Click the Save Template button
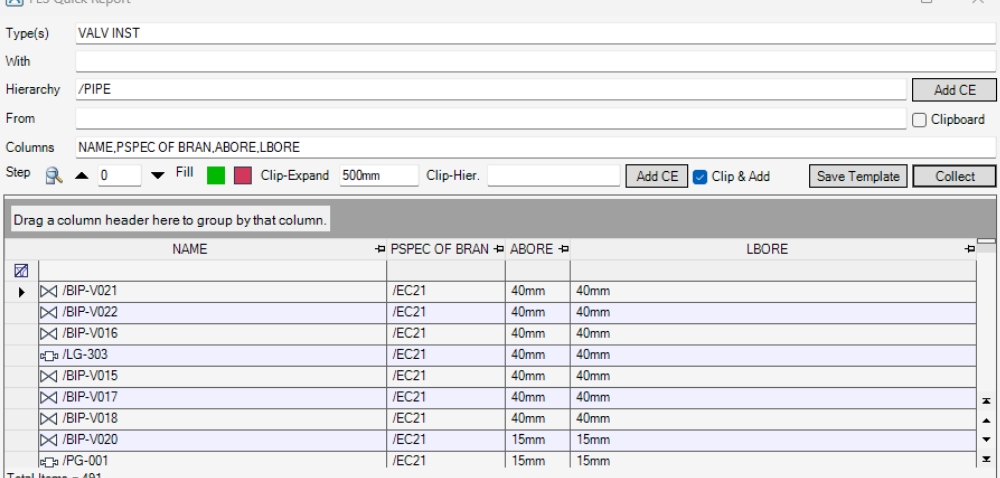 (856, 177)
